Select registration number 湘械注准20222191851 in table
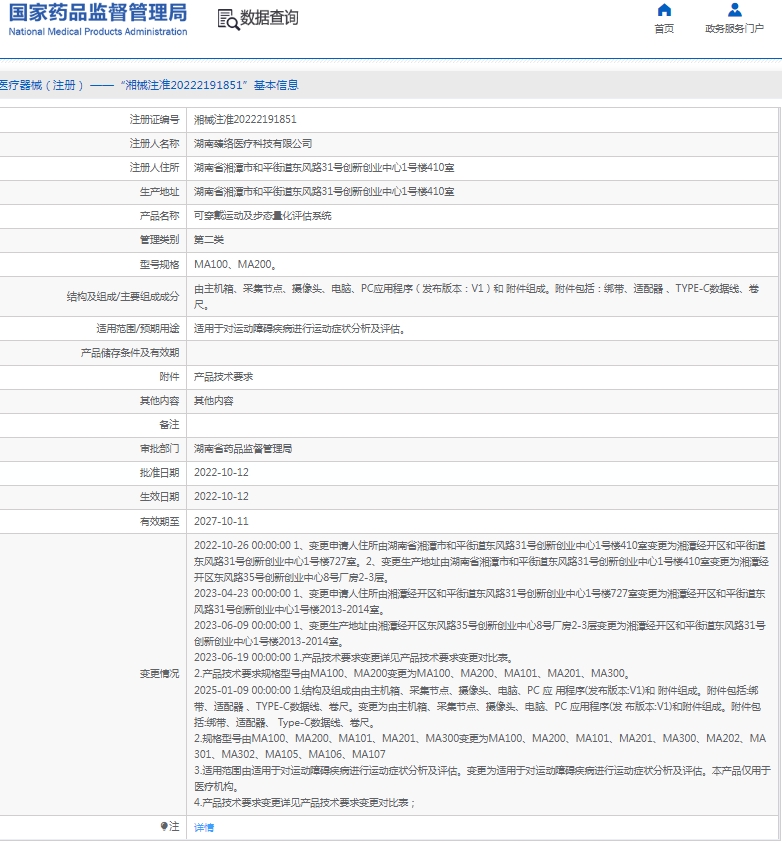Screen dimensions: 782x843 pyautogui.click(x=245, y=119)
